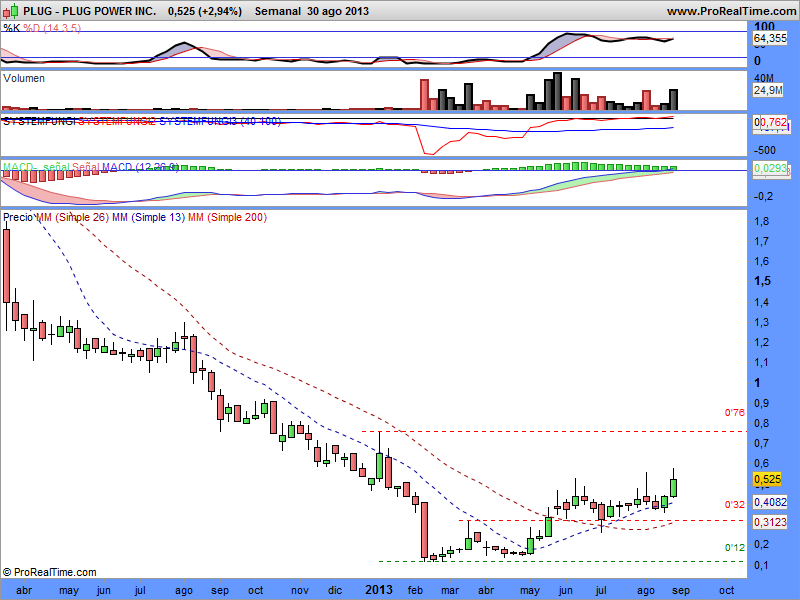Click the candlestick icon beside the PLUG title
800x600 pixels.
(x=11, y=10)
